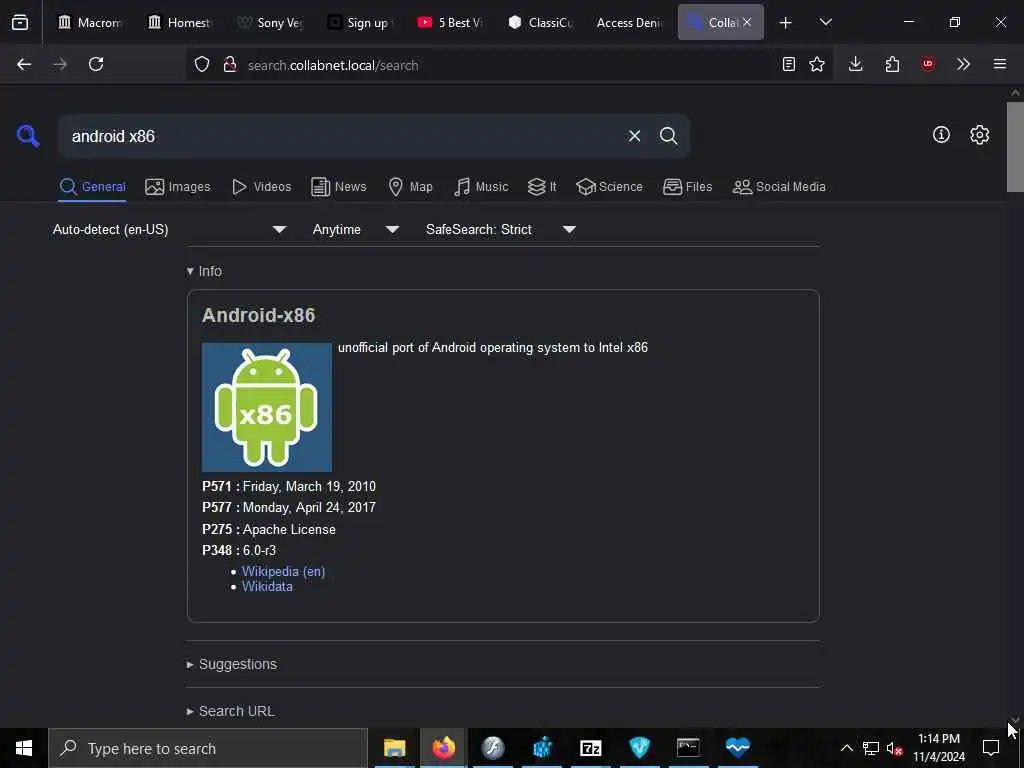Click the Android-x86 infobox heading
This screenshot has height=768, width=1024.
259,315
